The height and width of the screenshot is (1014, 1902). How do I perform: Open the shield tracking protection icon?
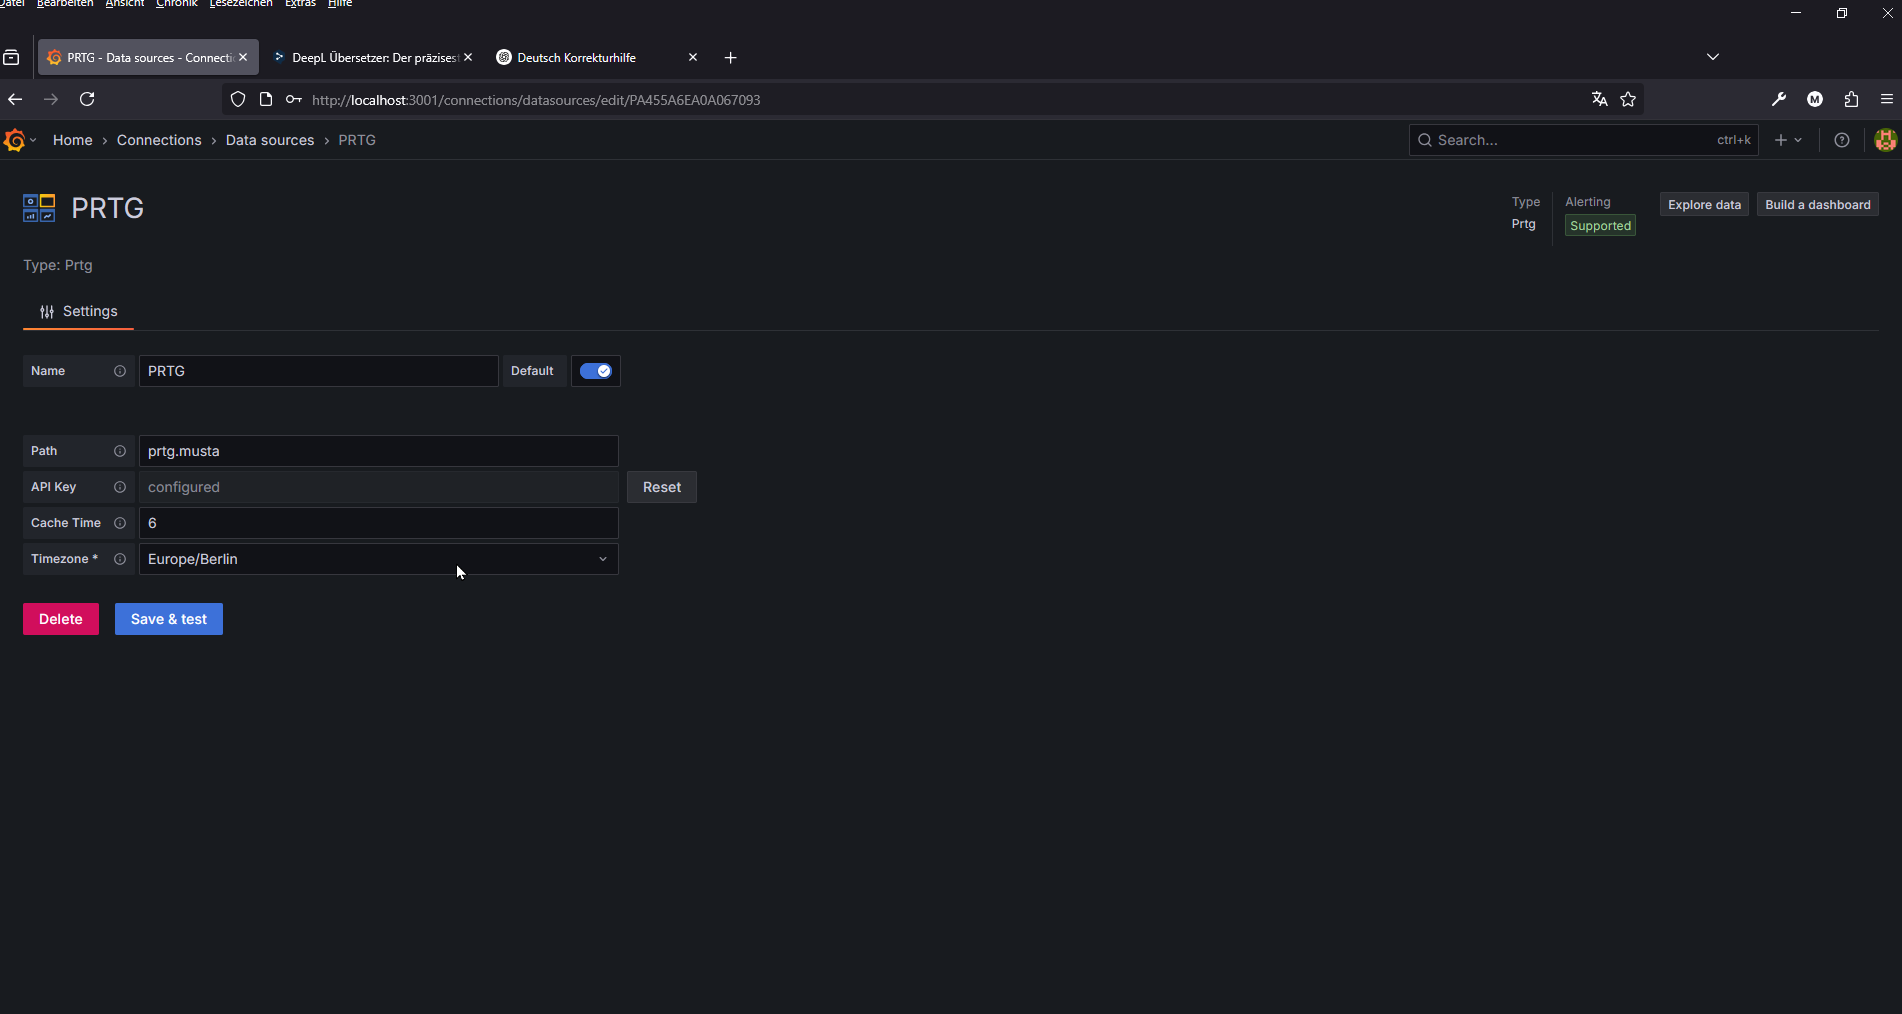pyautogui.click(x=238, y=99)
